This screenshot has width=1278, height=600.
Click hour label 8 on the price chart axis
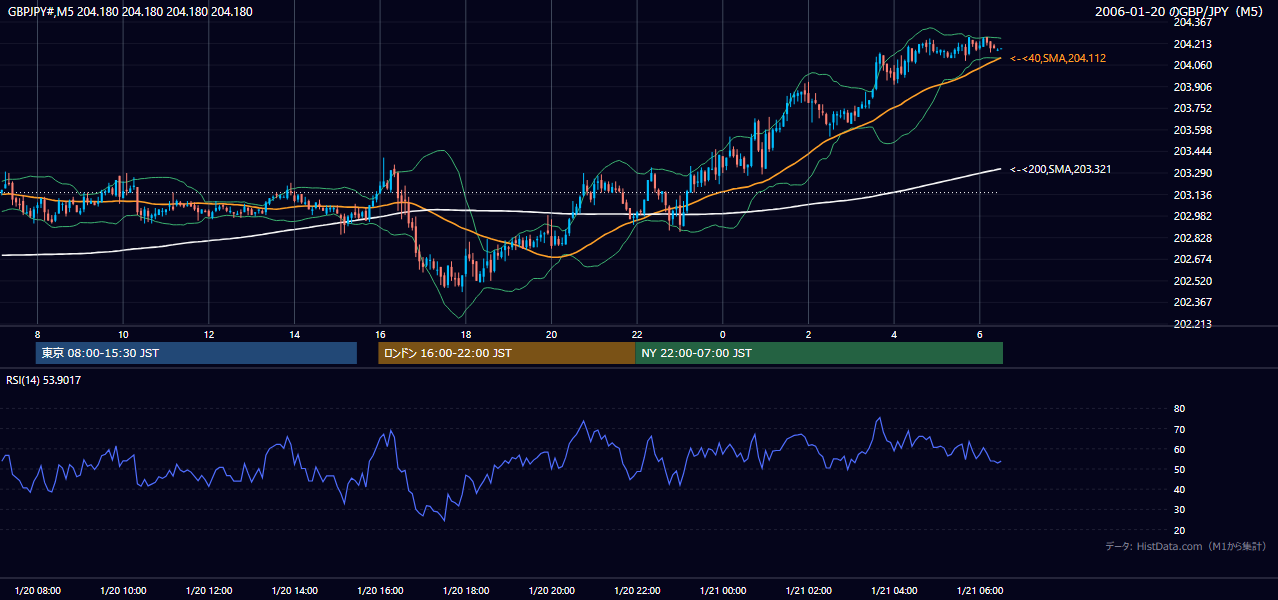coord(37,334)
